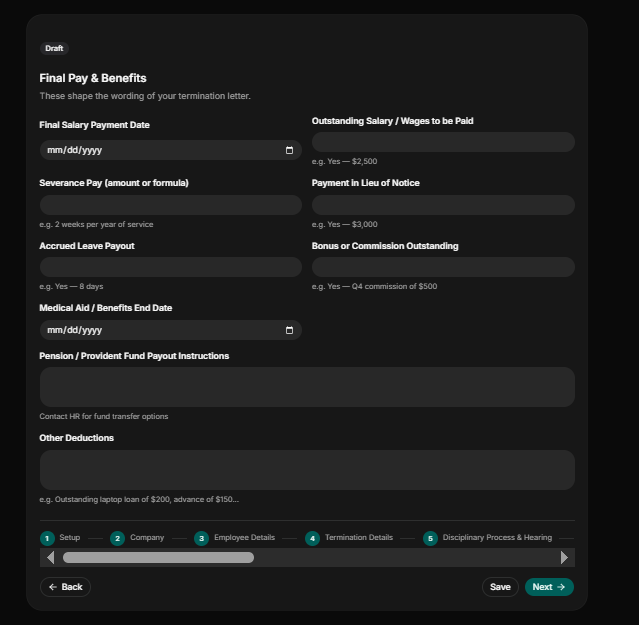Focus the Final Salary Payment Date field
The height and width of the screenshot is (625, 639).
coord(171,150)
